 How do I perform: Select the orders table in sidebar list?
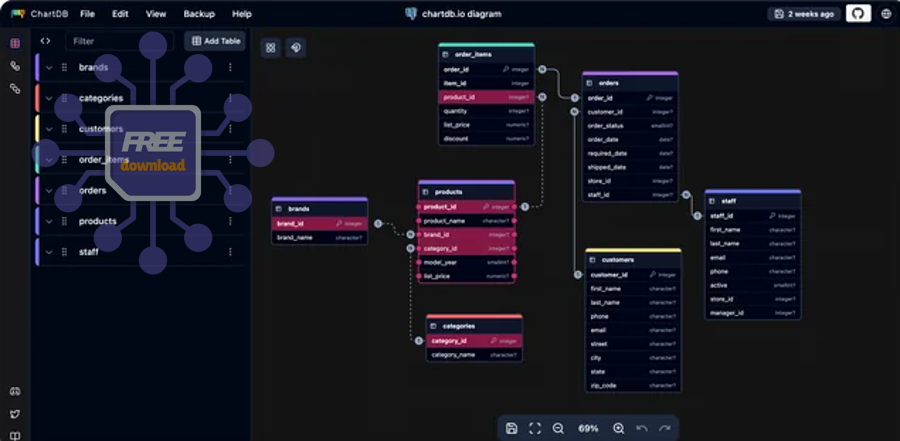click(x=141, y=191)
